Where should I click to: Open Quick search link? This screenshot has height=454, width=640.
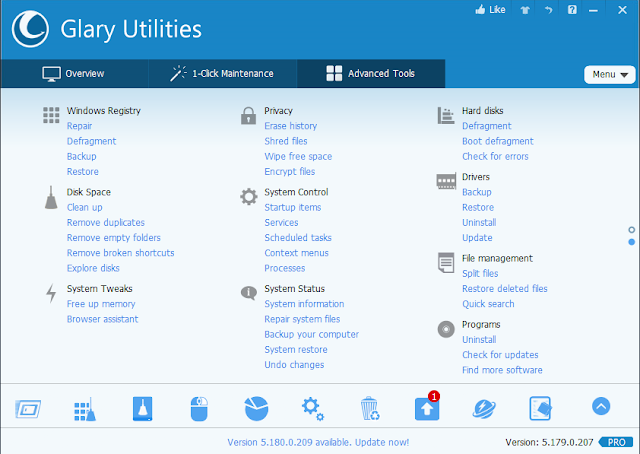488,304
